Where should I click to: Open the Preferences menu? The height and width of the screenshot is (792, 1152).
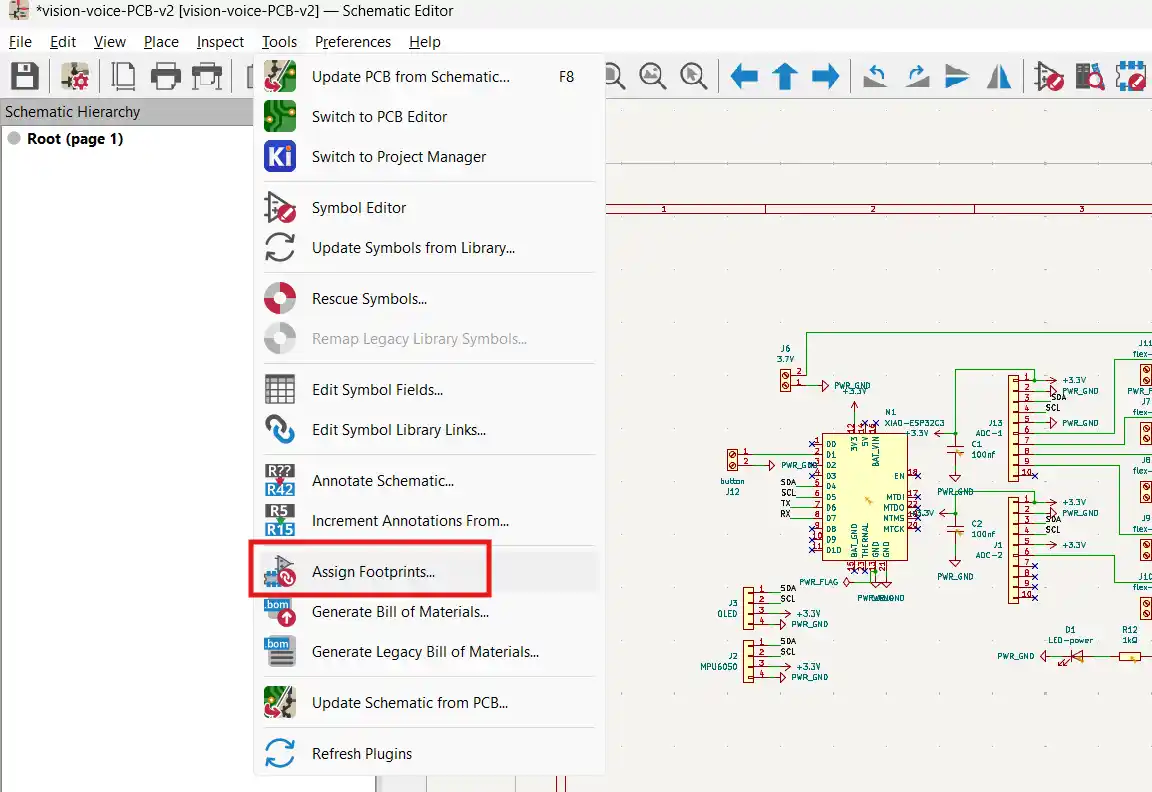[x=353, y=42]
